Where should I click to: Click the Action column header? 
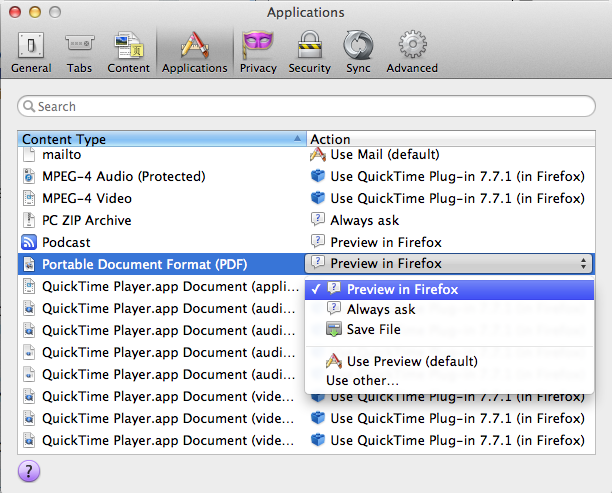point(451,139)
